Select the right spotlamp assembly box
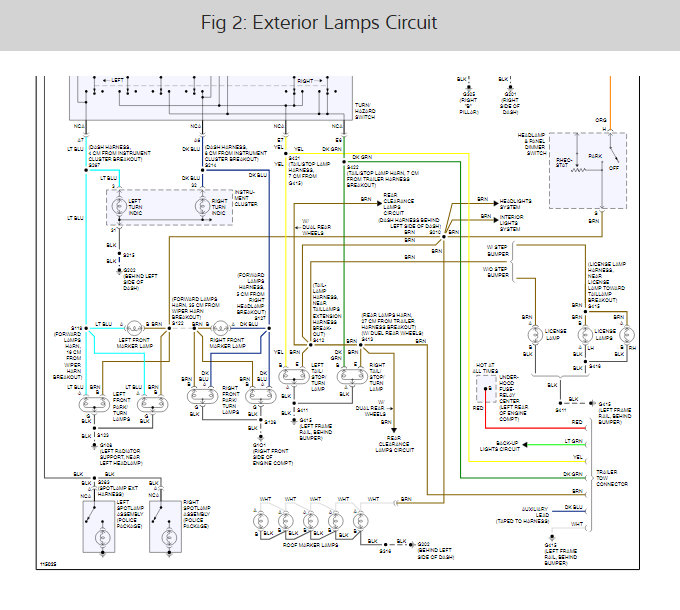This screenshot has height=610, width=680. click(x=166, y=527)
